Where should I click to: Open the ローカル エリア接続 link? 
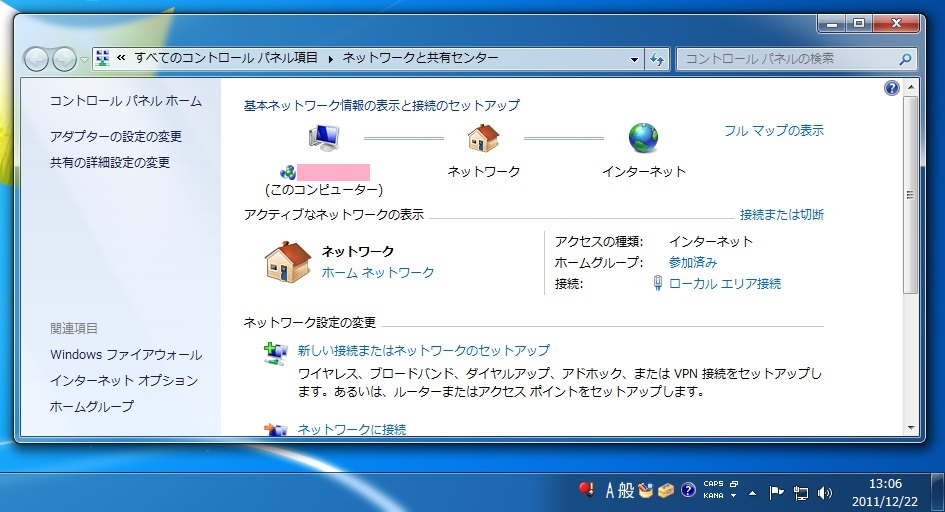pyautogui.click(x=724, y=284)
